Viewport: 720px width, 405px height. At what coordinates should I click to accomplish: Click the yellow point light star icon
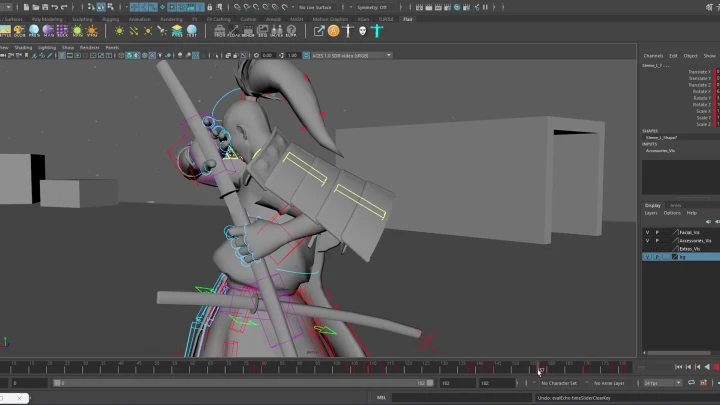click(x=148, y=31)
